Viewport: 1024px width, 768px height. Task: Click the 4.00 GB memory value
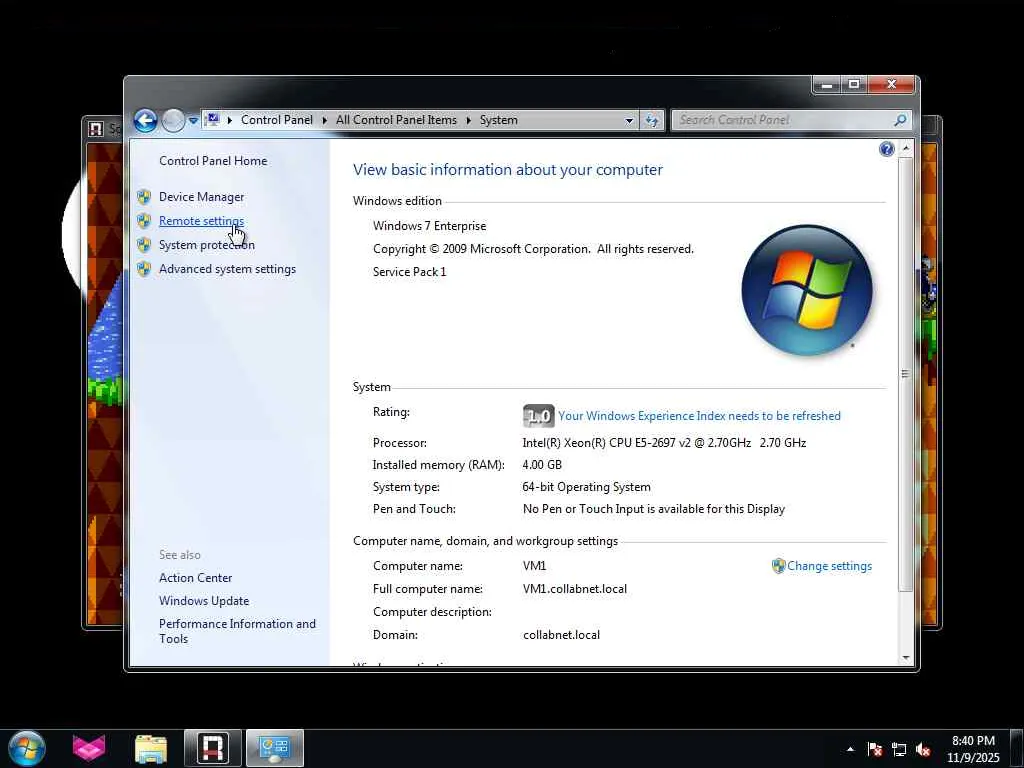[542, 465]
